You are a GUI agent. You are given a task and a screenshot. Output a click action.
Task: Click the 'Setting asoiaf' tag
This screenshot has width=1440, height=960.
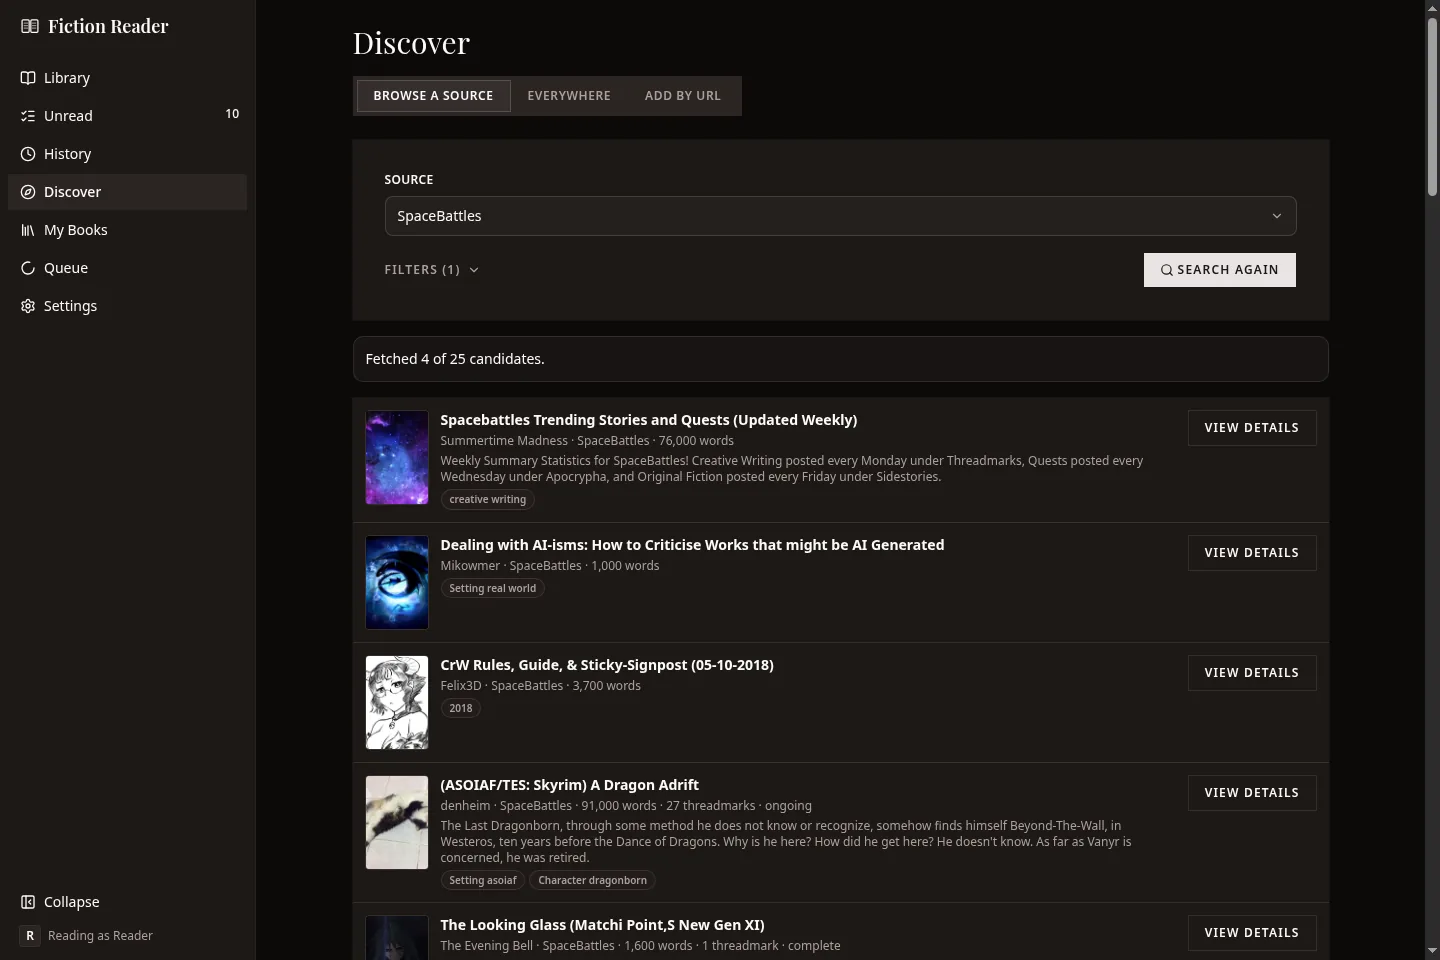point(483,881)
